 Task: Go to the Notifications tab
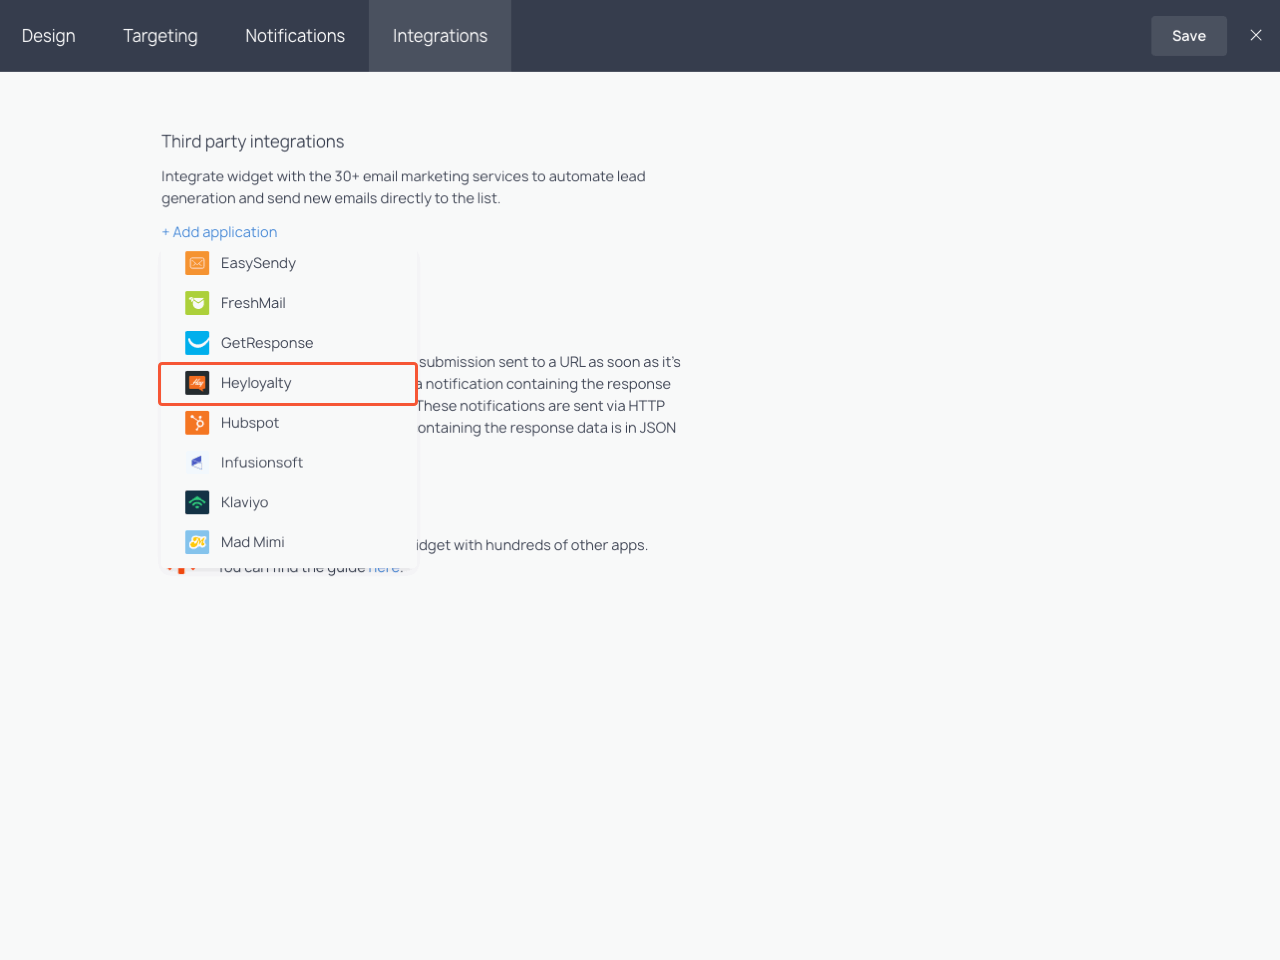point(294,35)
